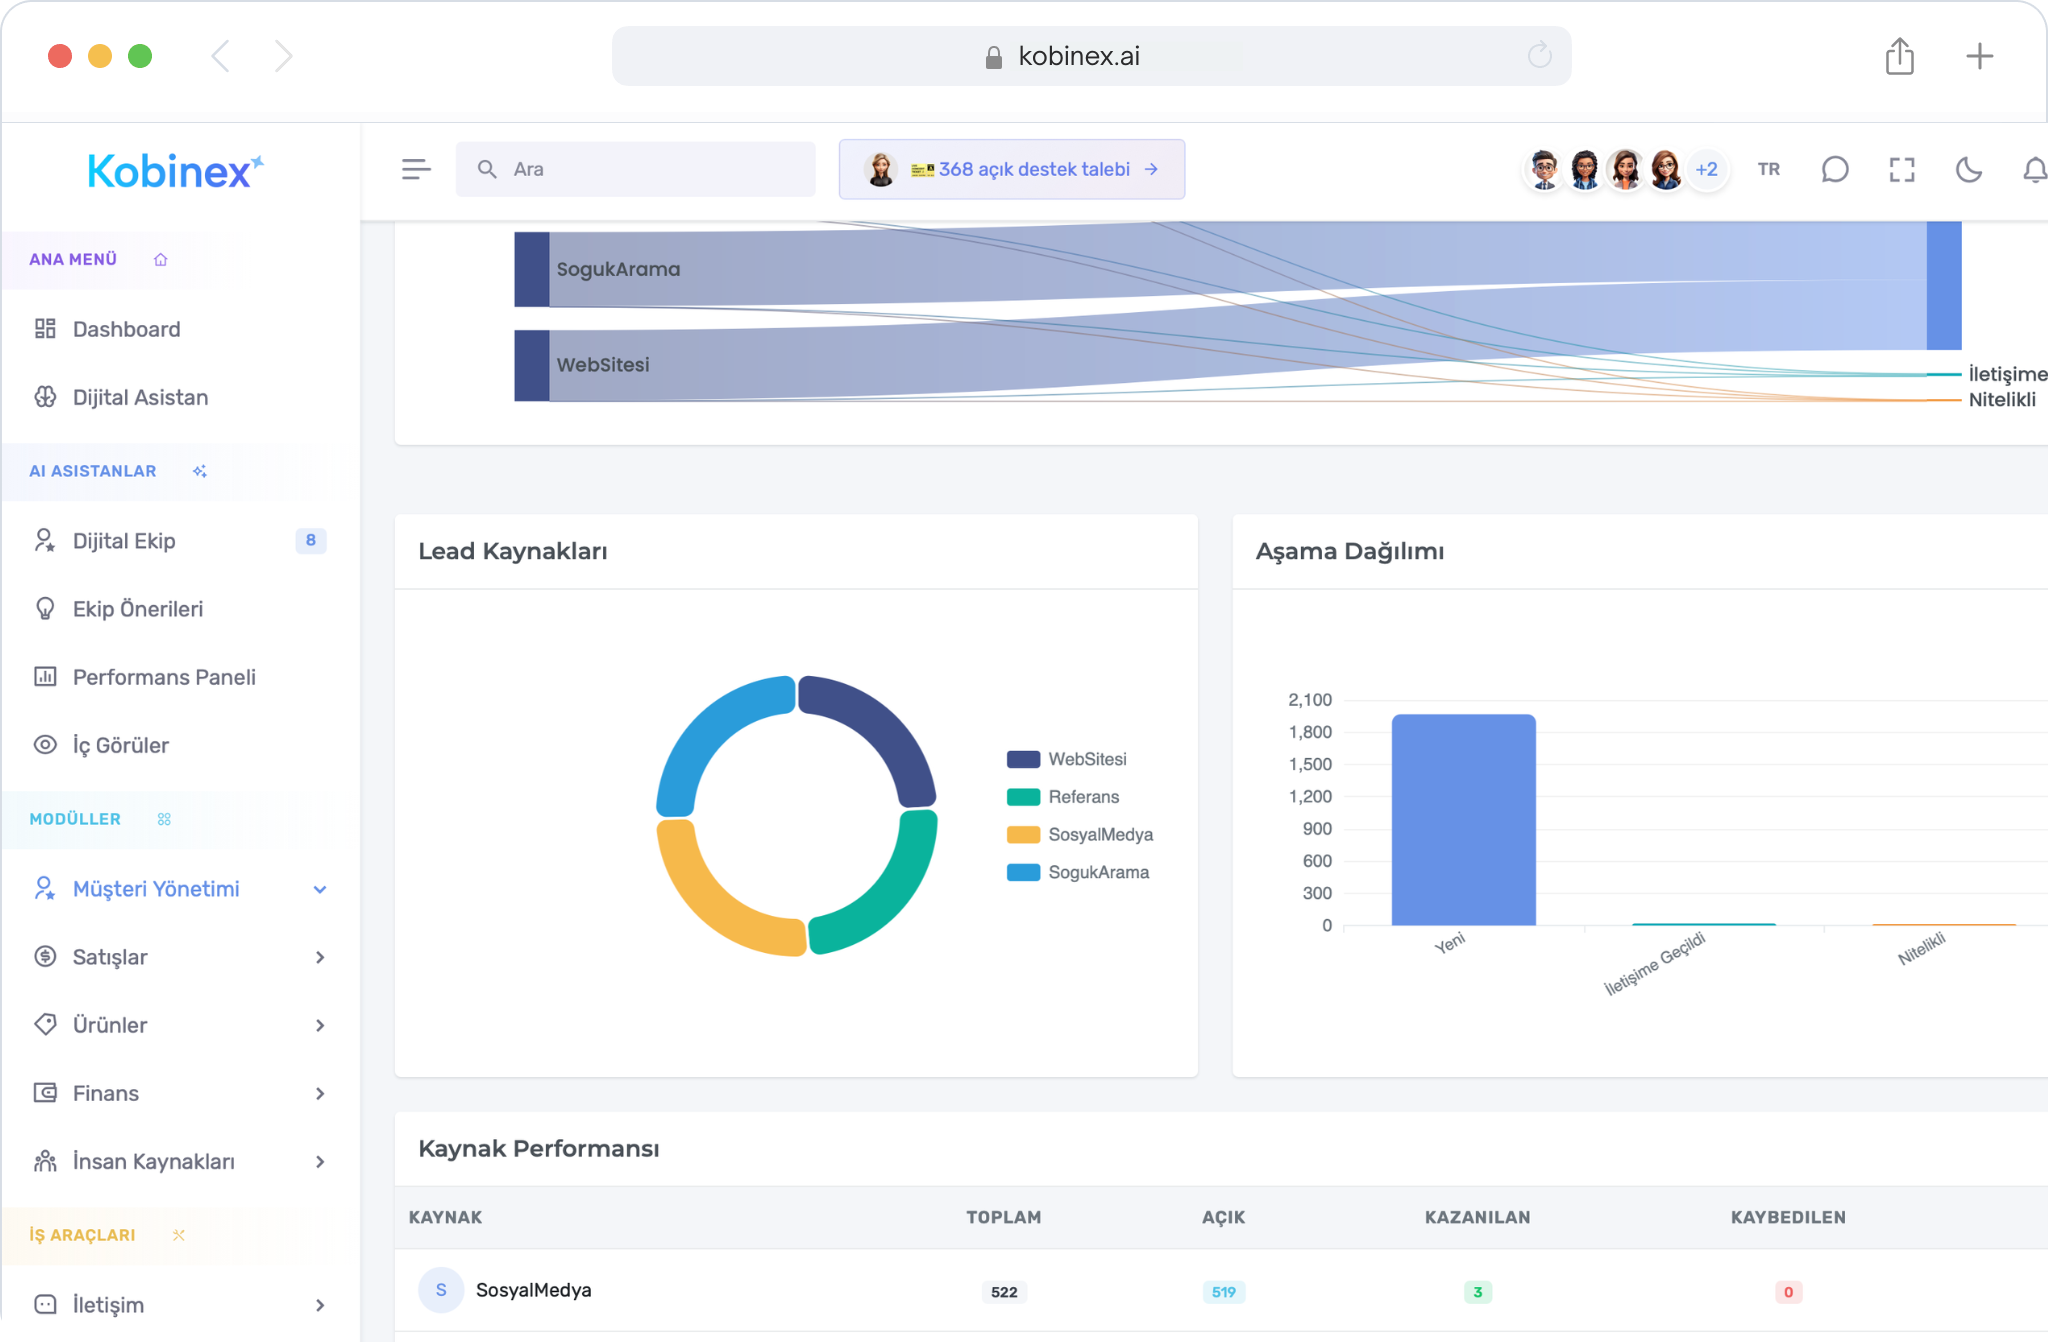The image size is (2048, 1342).
Task: Click the Finans wallet icon
Action: pos(45,1093)
